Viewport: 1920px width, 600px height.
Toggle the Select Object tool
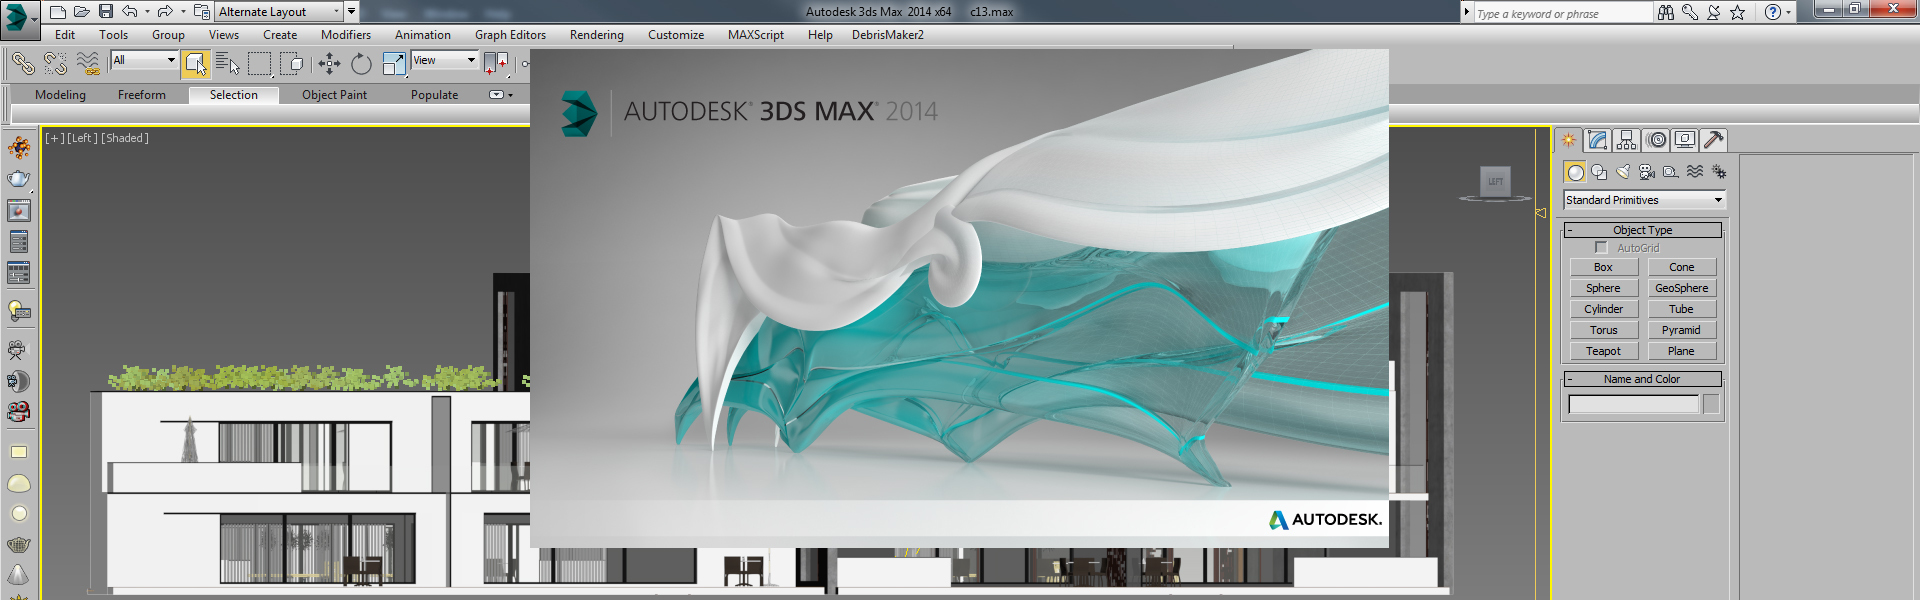[196, 64]
